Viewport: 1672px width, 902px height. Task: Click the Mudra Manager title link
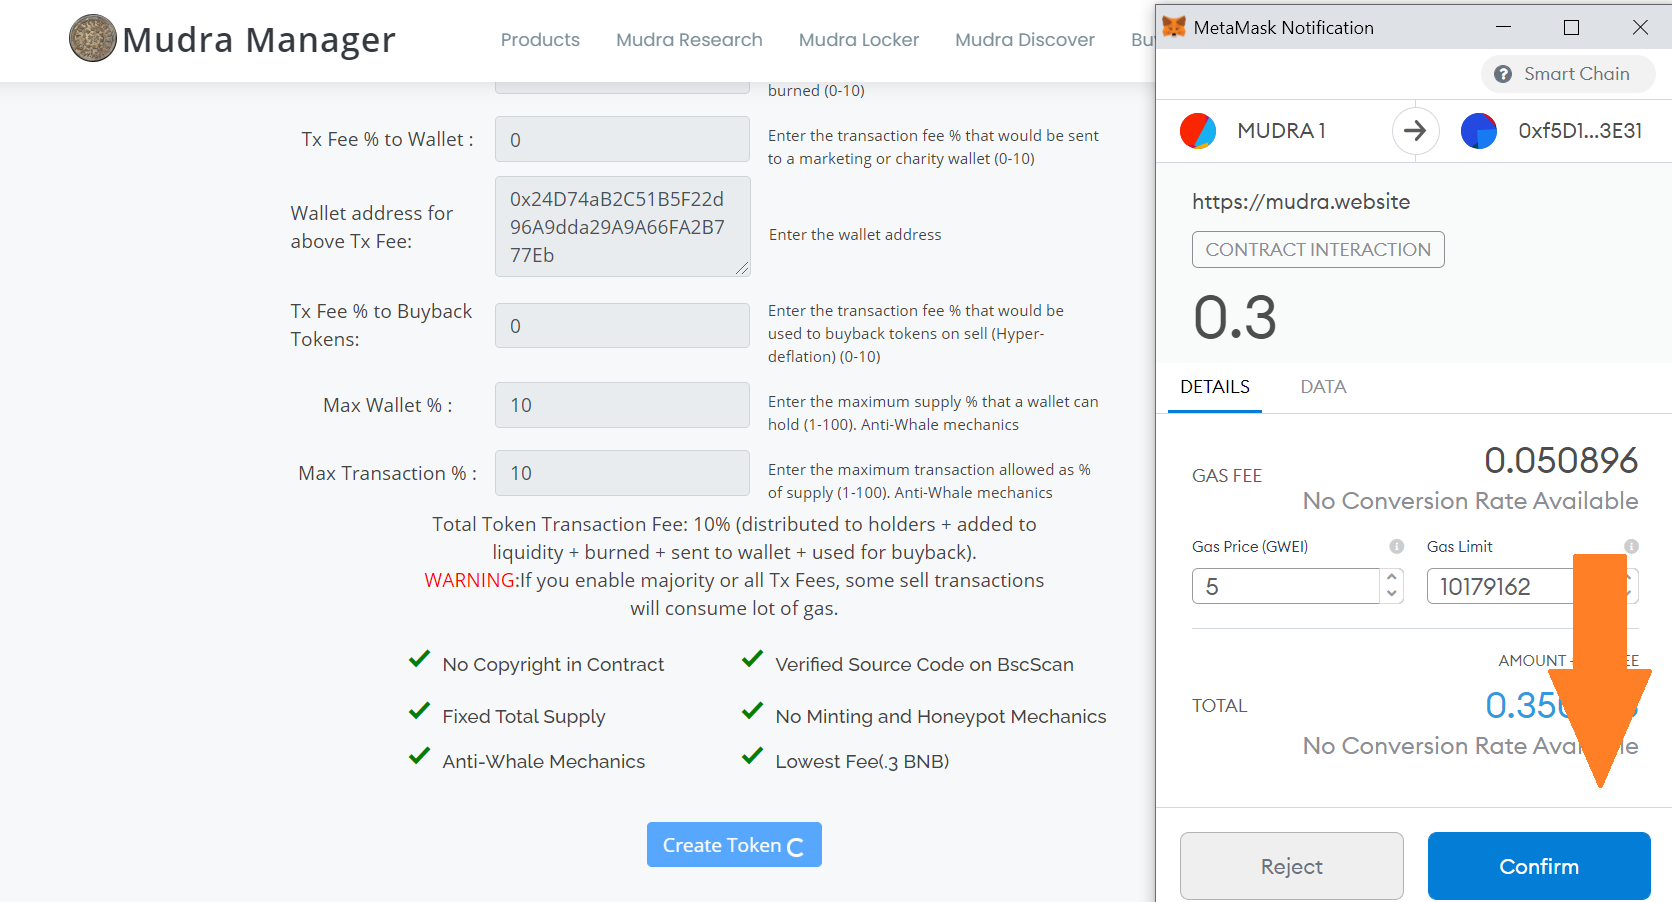[x=259, y=40]
